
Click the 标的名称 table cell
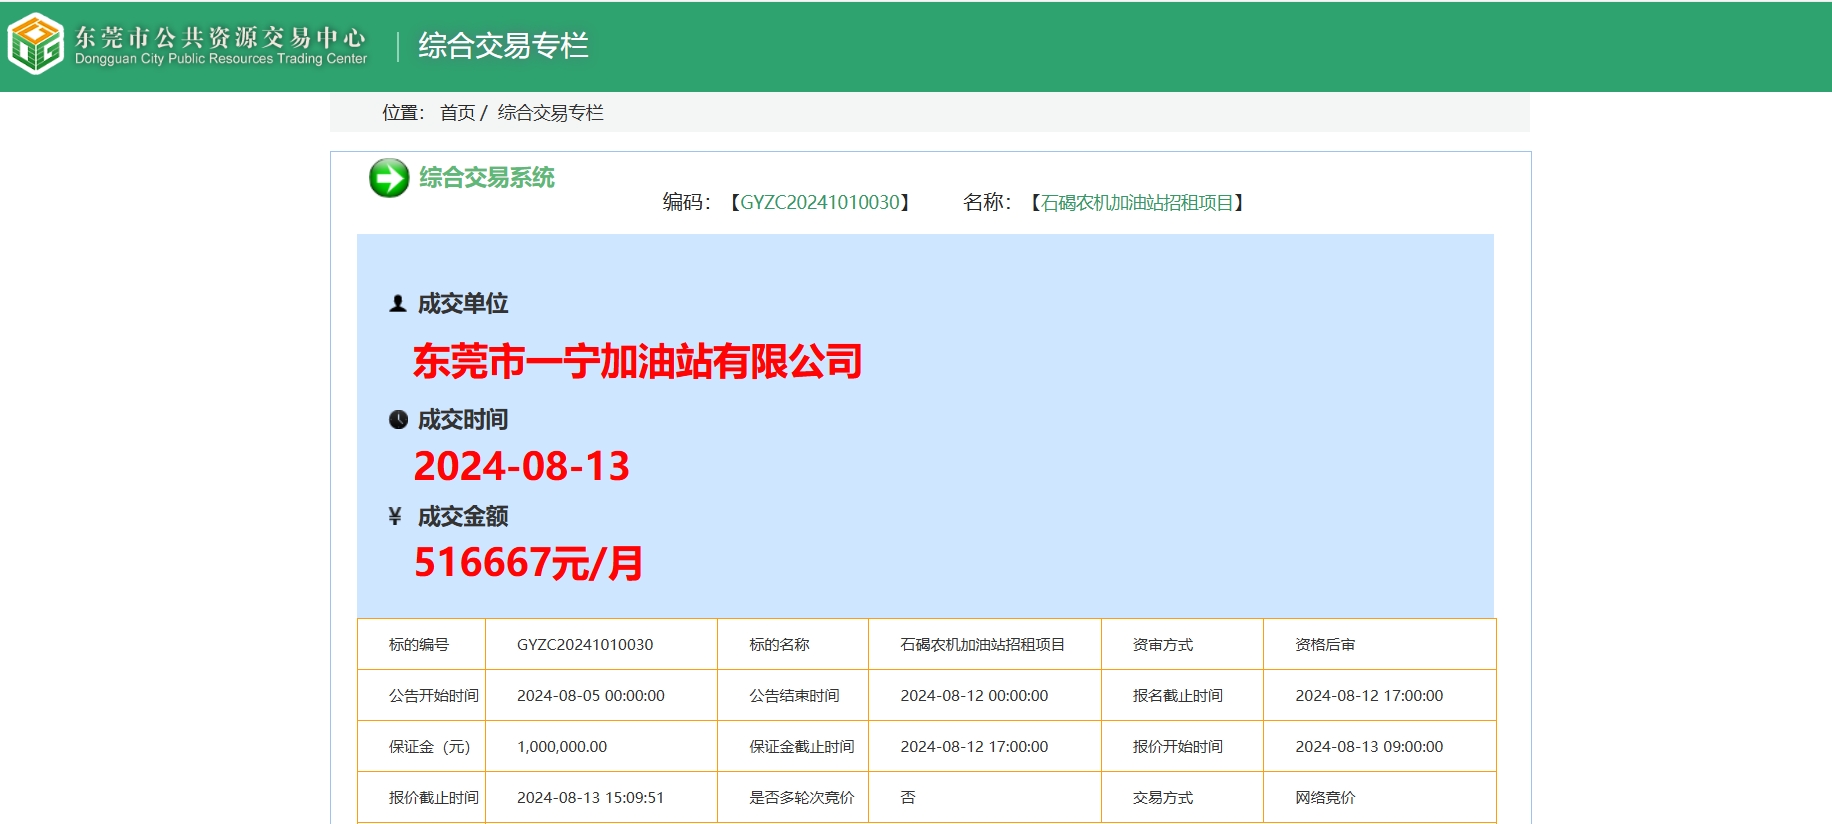click(793, 645)
